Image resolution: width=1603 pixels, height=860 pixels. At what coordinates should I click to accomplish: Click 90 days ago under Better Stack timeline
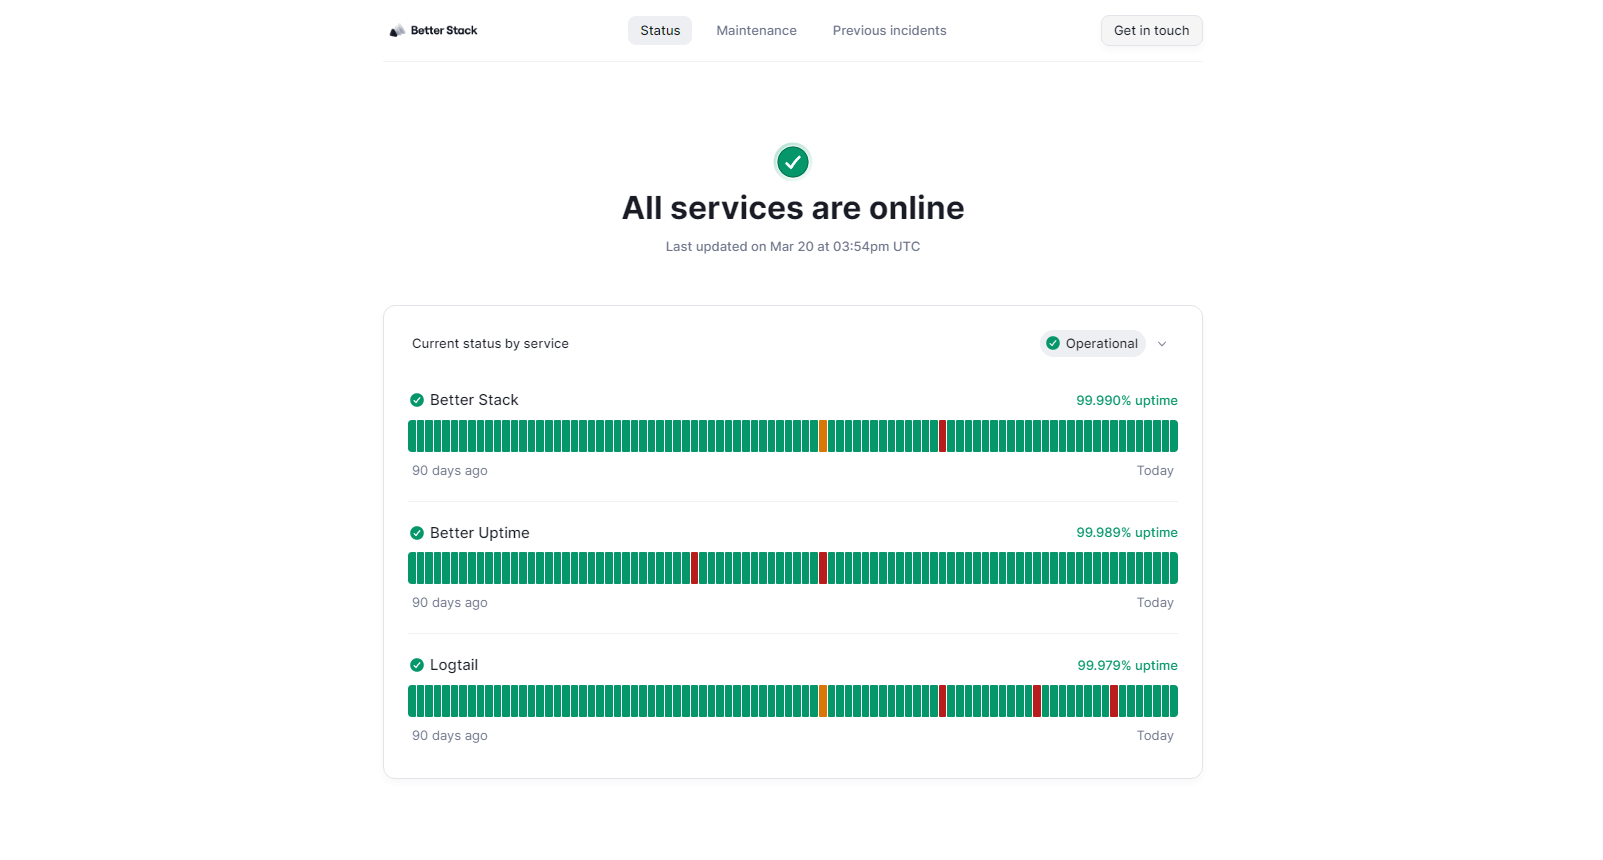click(x=450, y=470)
